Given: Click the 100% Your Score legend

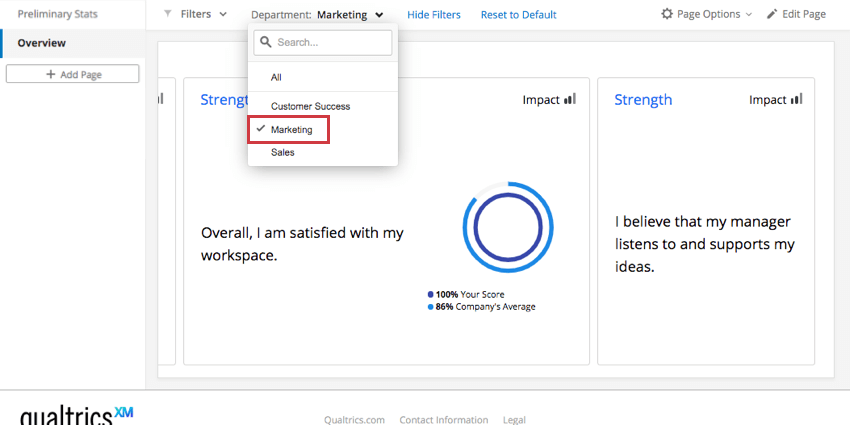Looking at the screenshot, I should pyautogui.click(x=466, y=294).
